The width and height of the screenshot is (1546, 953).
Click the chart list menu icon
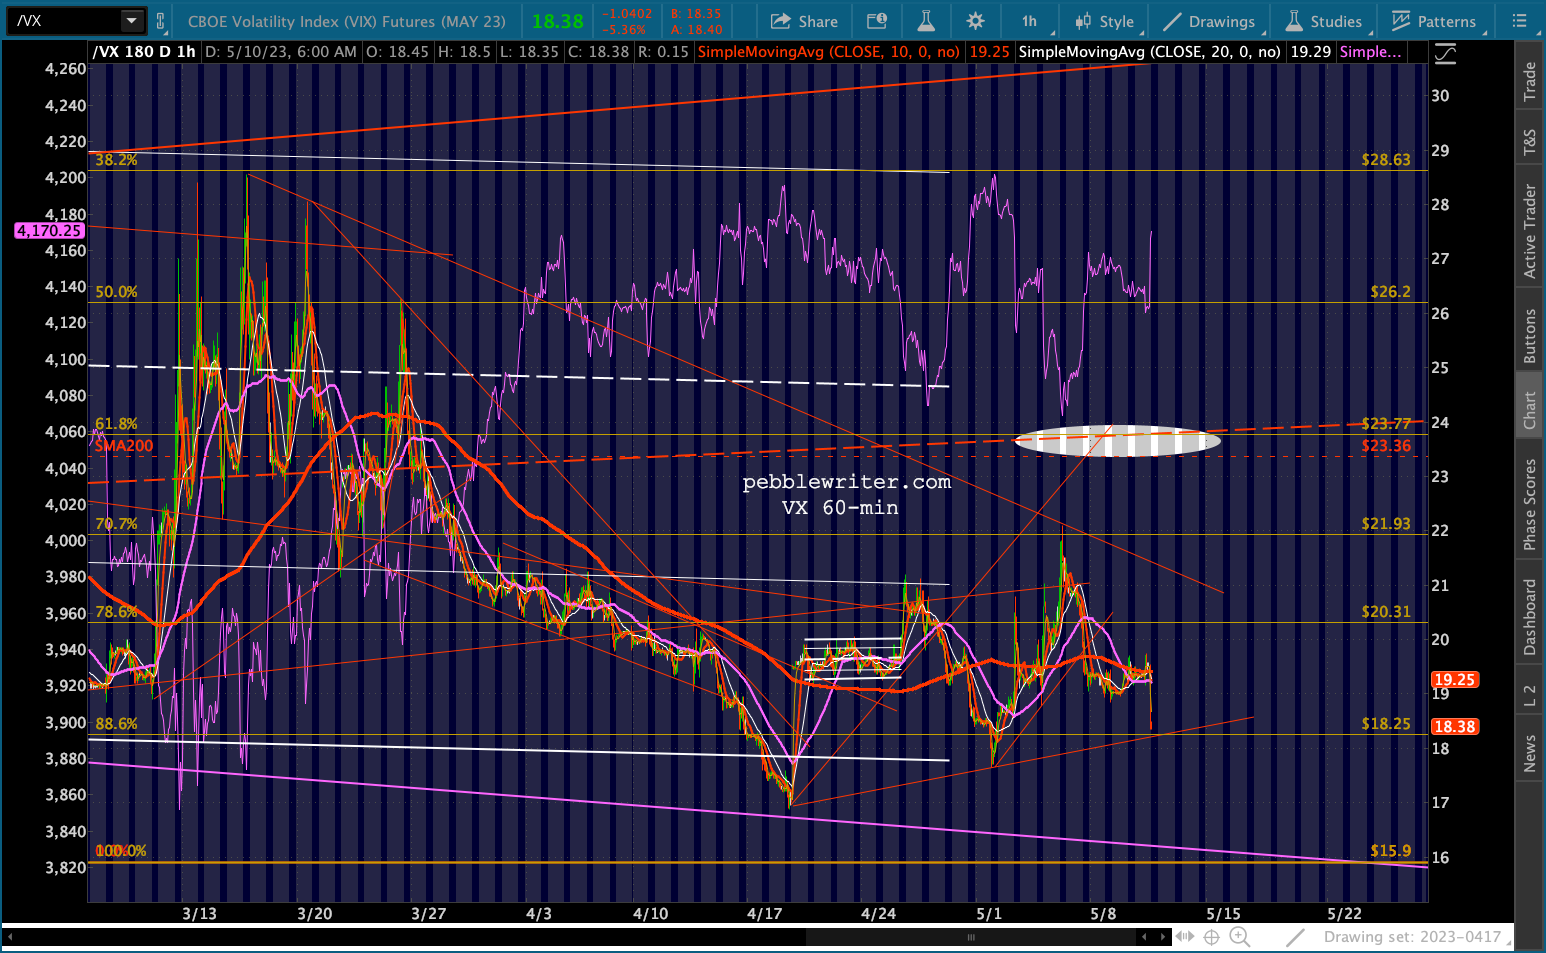coord(1519,21)
